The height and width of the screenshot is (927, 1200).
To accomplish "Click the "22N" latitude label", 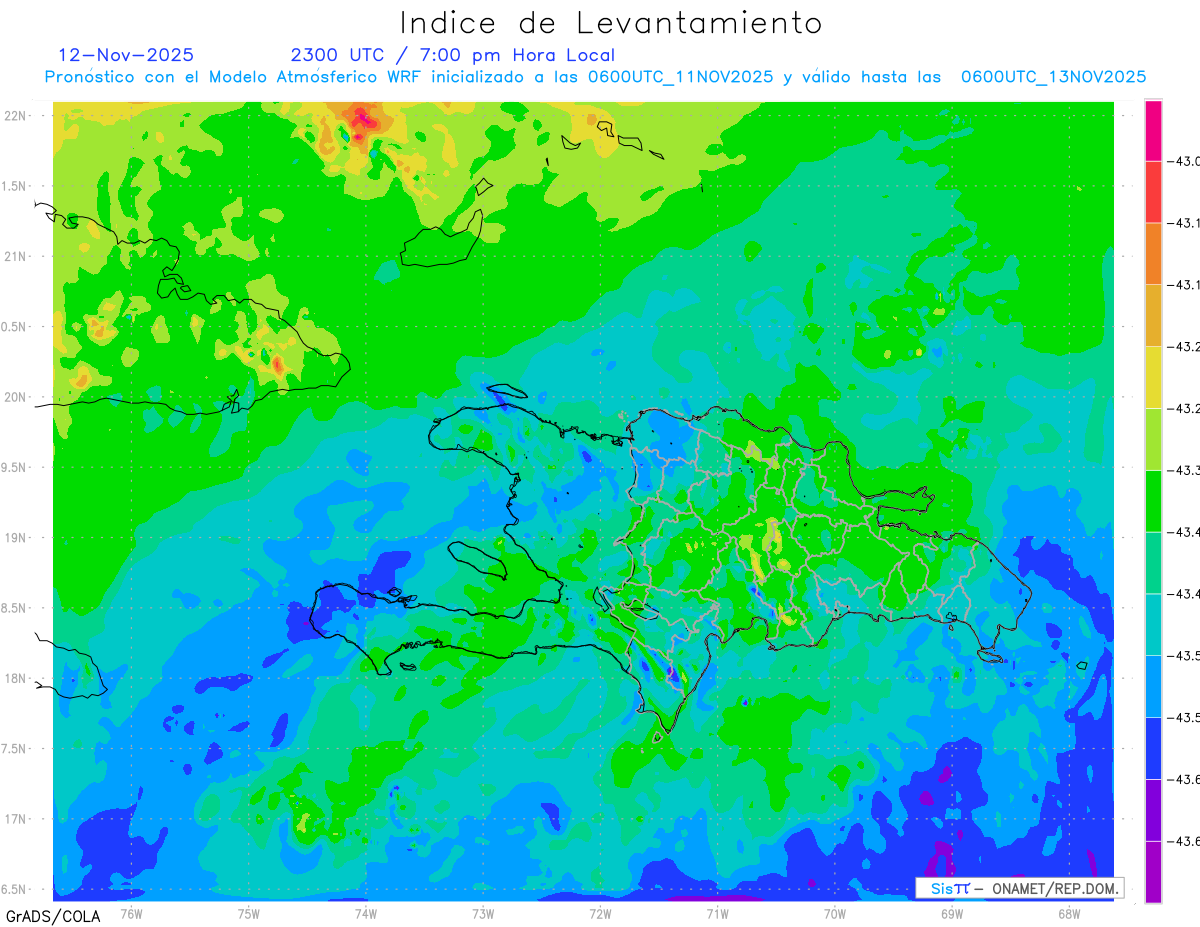I will 14,115.
